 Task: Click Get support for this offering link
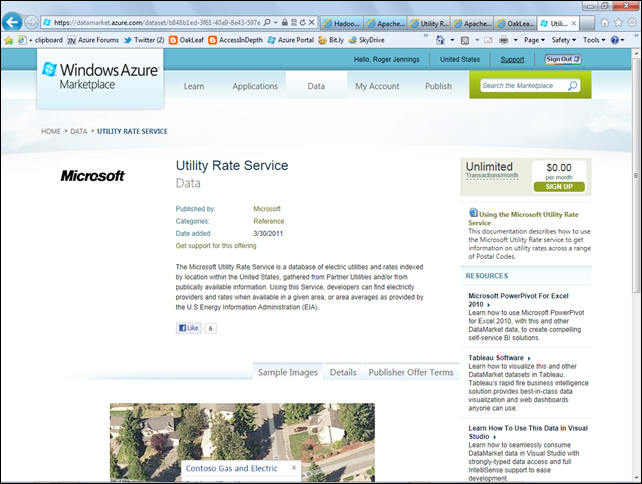click(x=216, y=246)
